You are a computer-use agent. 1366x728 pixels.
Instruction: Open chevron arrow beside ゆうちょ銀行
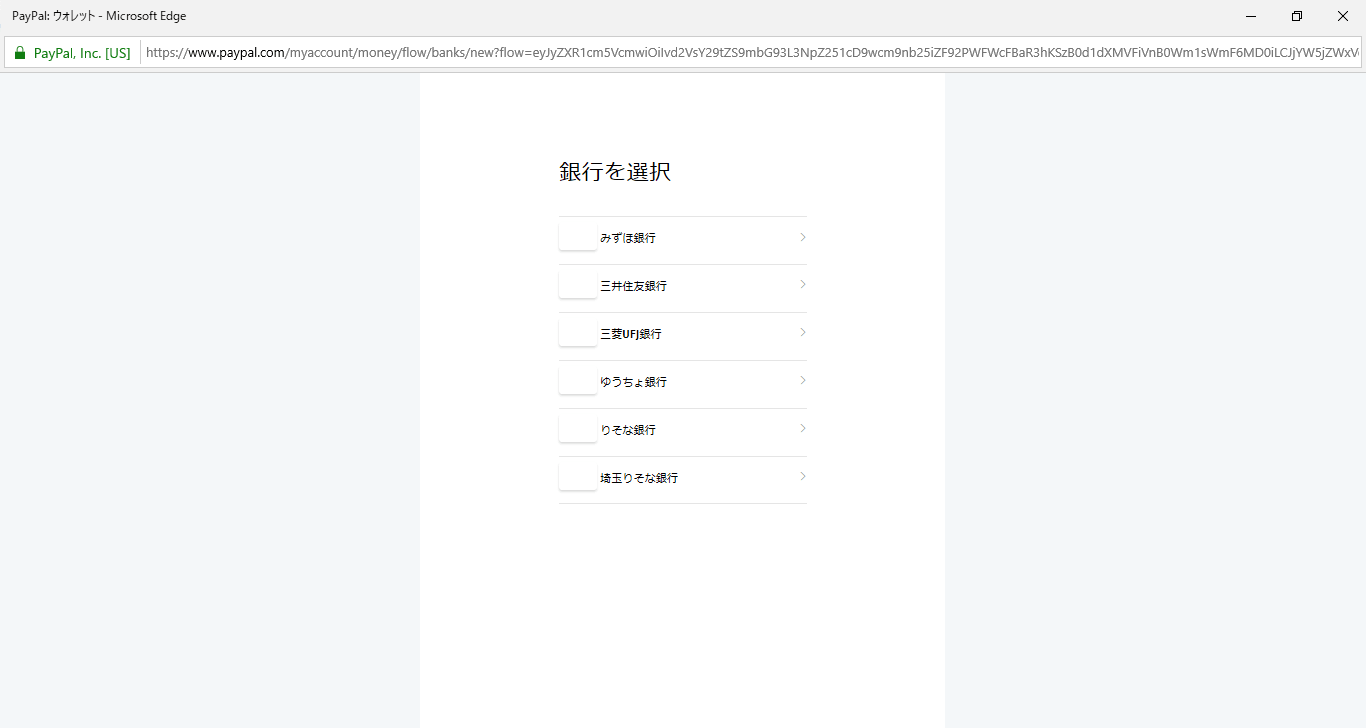click(803, 381)
